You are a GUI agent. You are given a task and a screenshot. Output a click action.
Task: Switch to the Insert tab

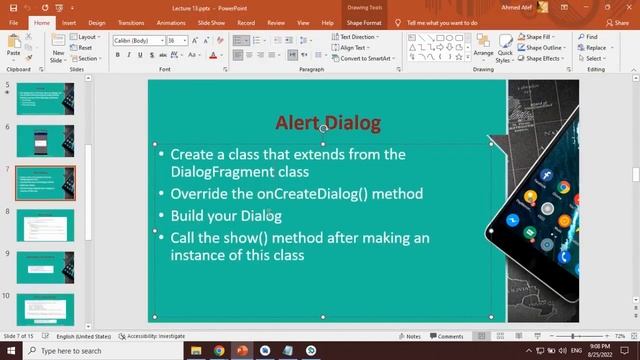(x=69, y=23)
